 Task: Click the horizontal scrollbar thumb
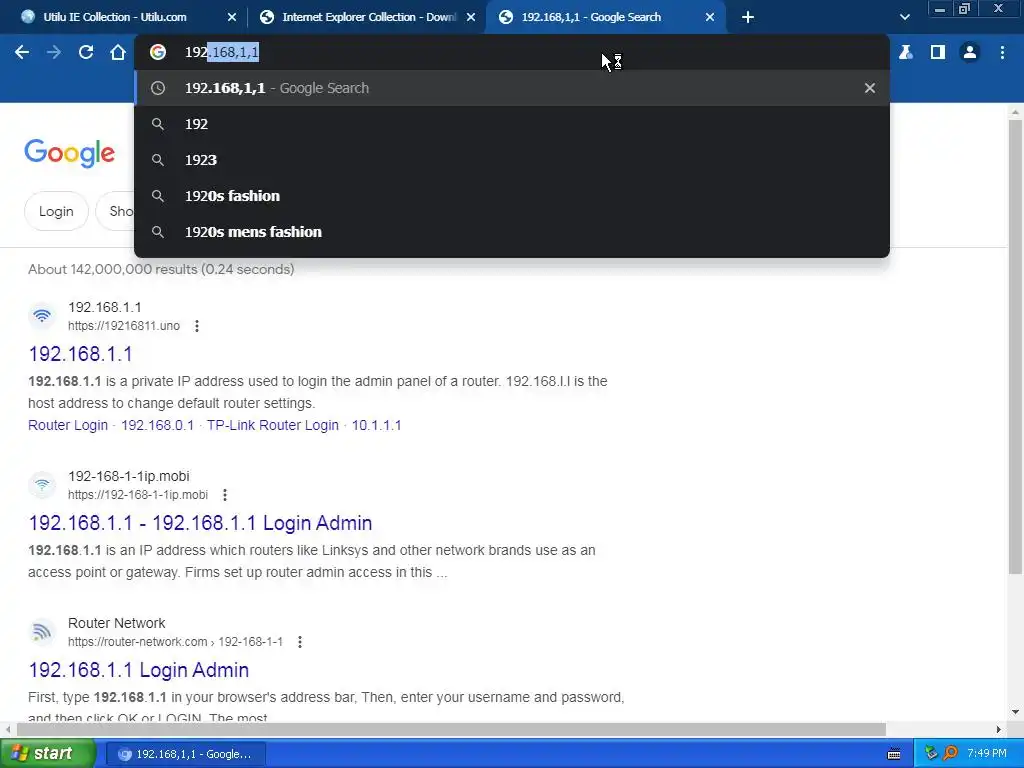[451, 729]
